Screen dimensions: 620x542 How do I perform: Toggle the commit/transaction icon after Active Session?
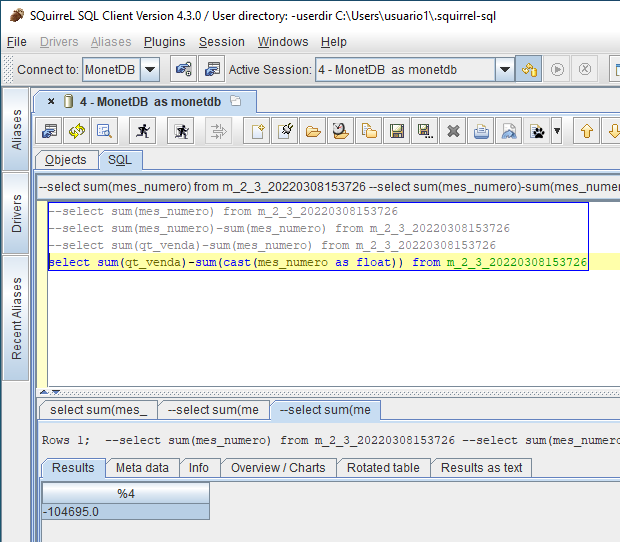(529, 69)
